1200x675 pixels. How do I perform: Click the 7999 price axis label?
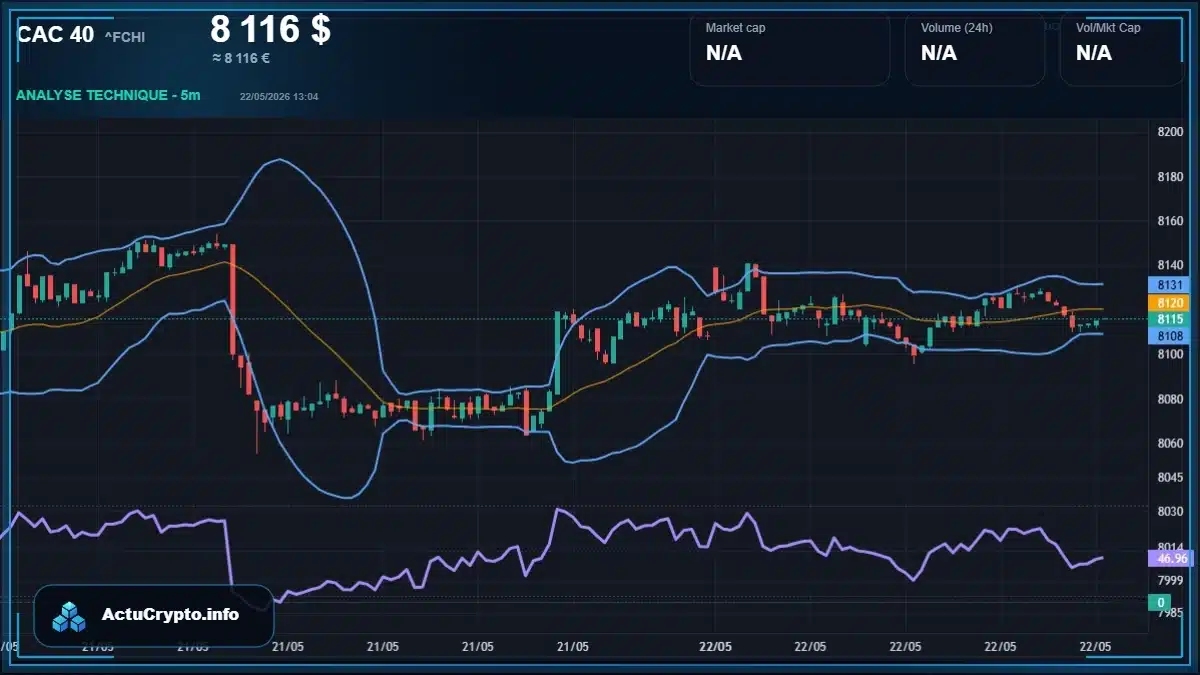tap(1170, 580)
